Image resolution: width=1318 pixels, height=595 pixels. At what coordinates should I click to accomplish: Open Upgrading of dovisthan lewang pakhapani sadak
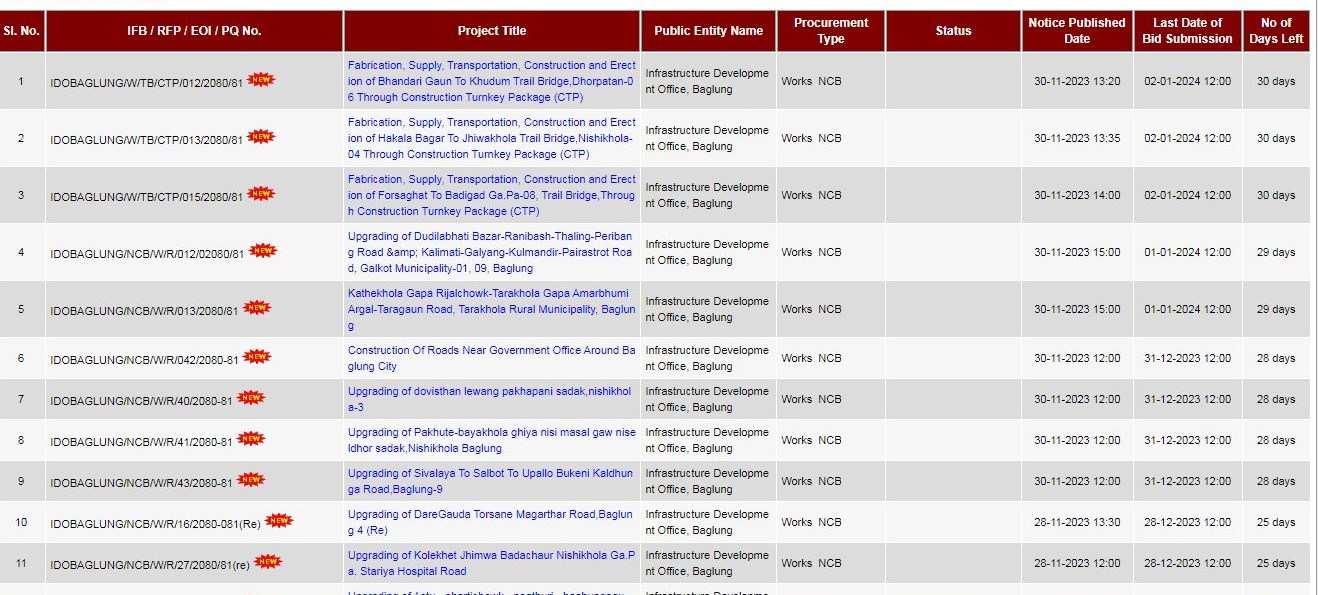click(x=491, y=399)
